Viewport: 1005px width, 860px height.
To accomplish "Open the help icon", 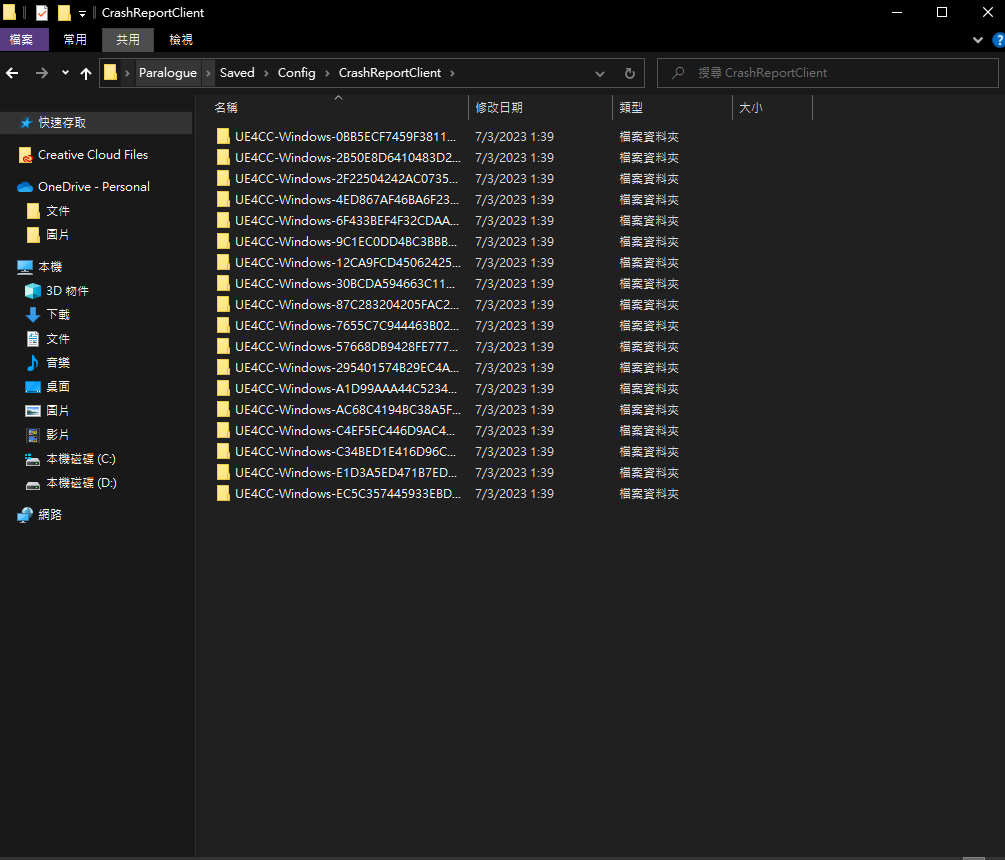I will coord(999,40).
